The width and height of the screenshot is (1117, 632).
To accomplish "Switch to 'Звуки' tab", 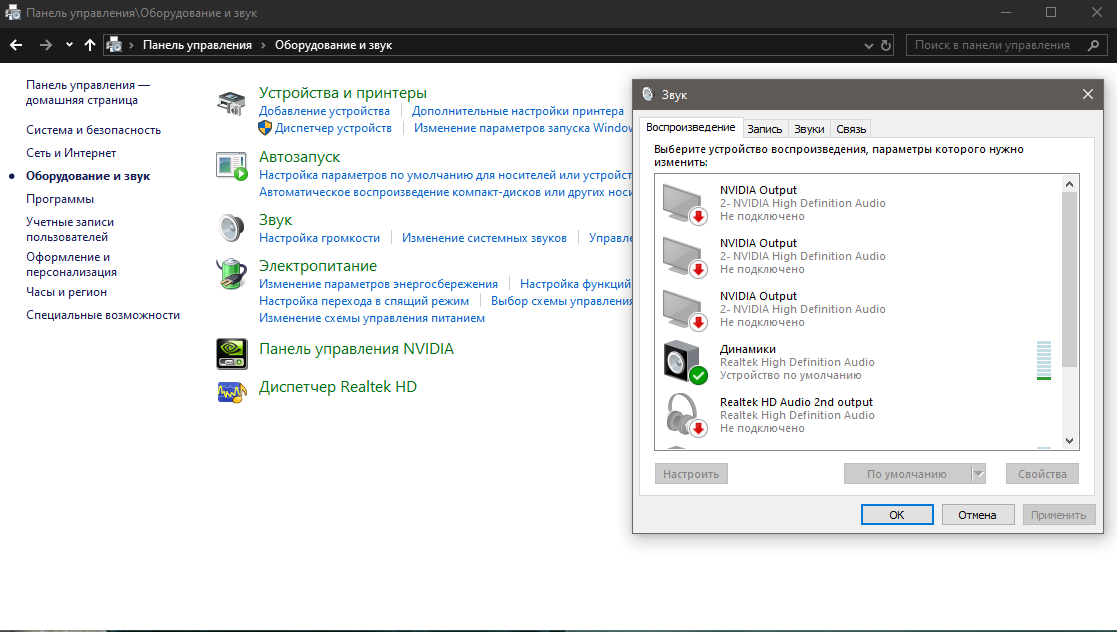I will click(809, 129).
